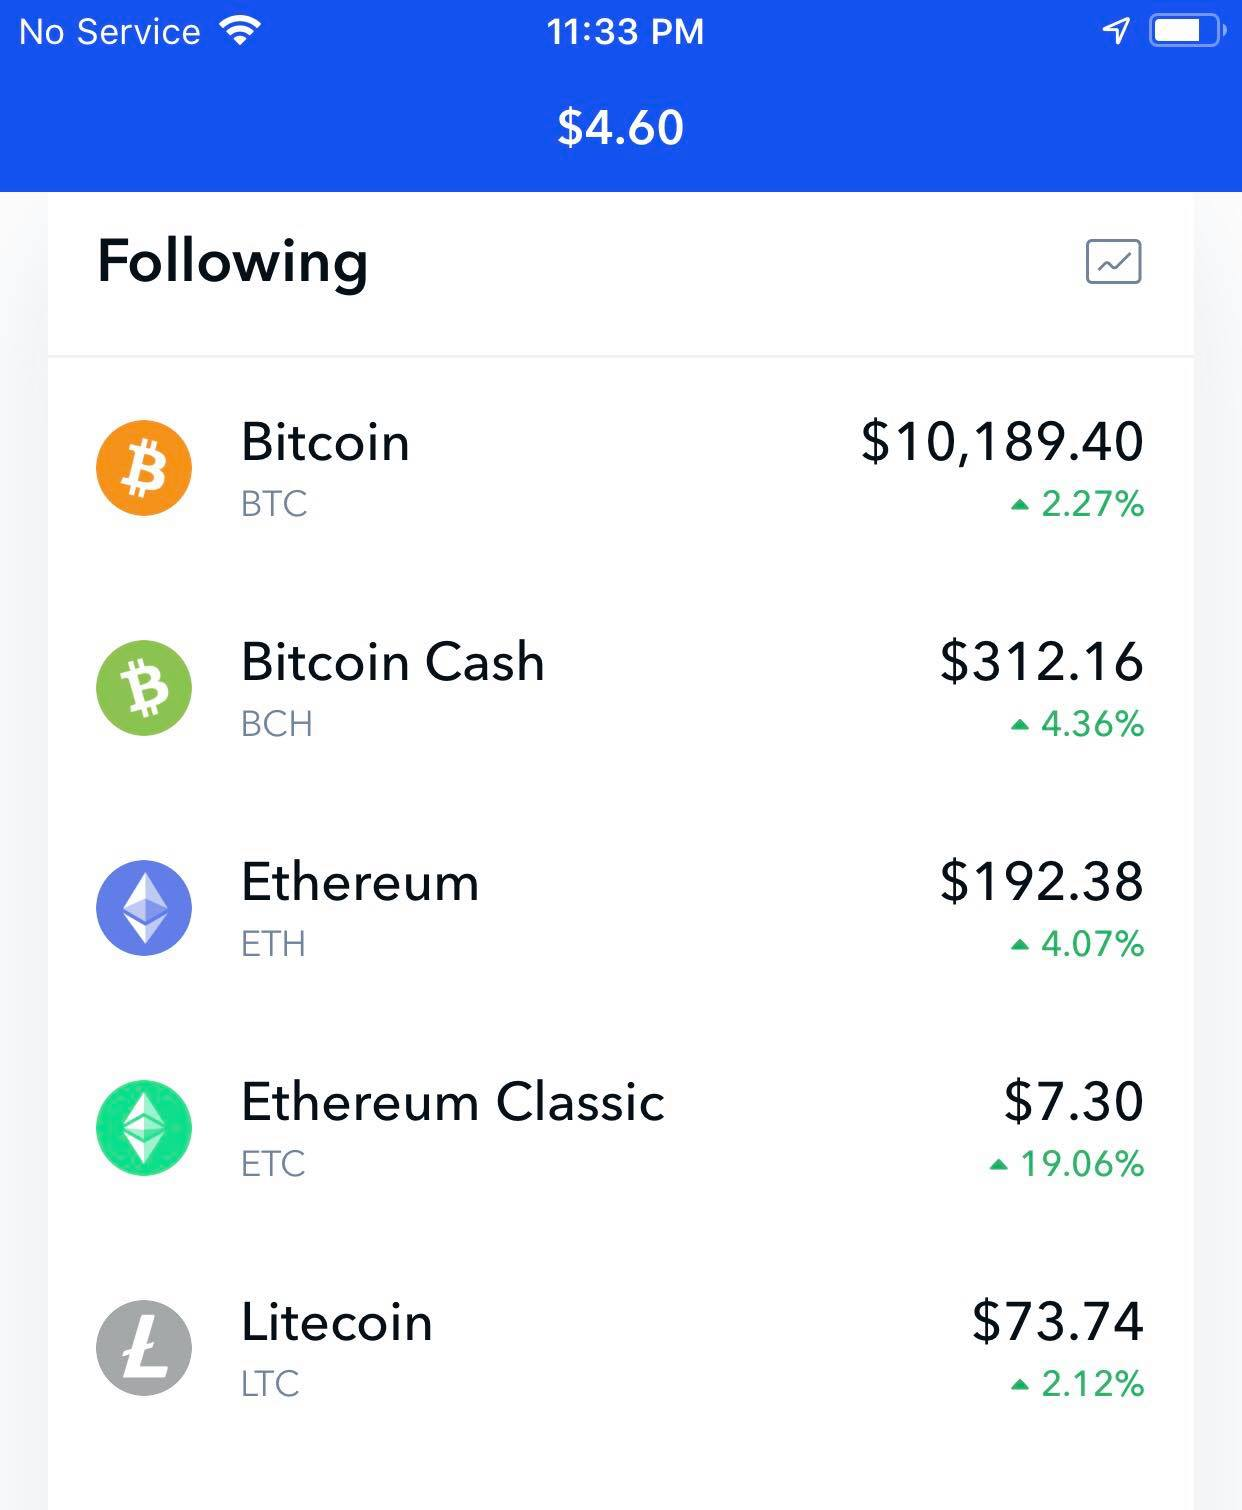Image resolution: width=1242 pixels, height=1510 pixels.
Task: Tap the orange Bitcoin coin icon
Action: (x=144, y=468)
